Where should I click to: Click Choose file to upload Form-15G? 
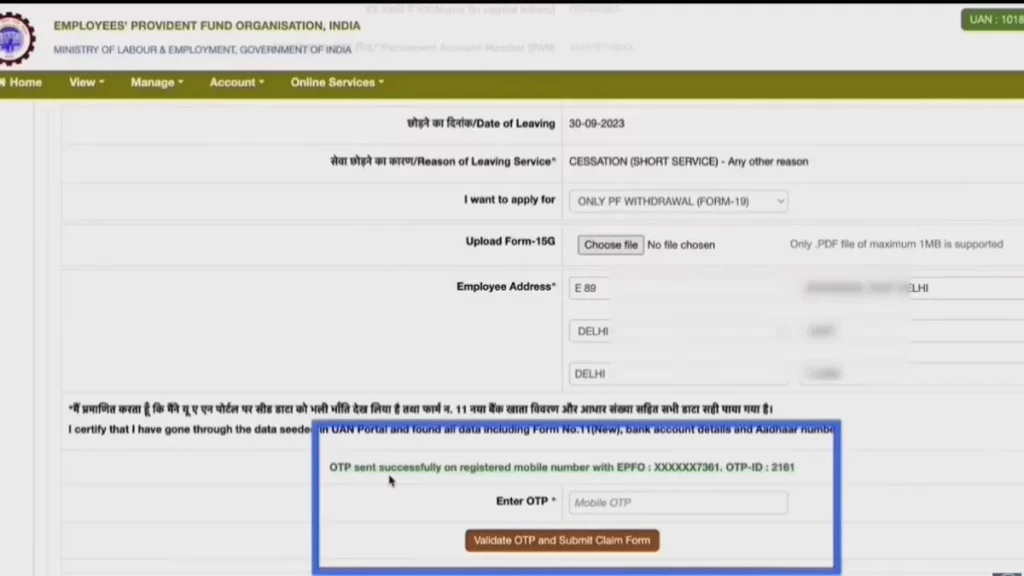tap(610, 244)
